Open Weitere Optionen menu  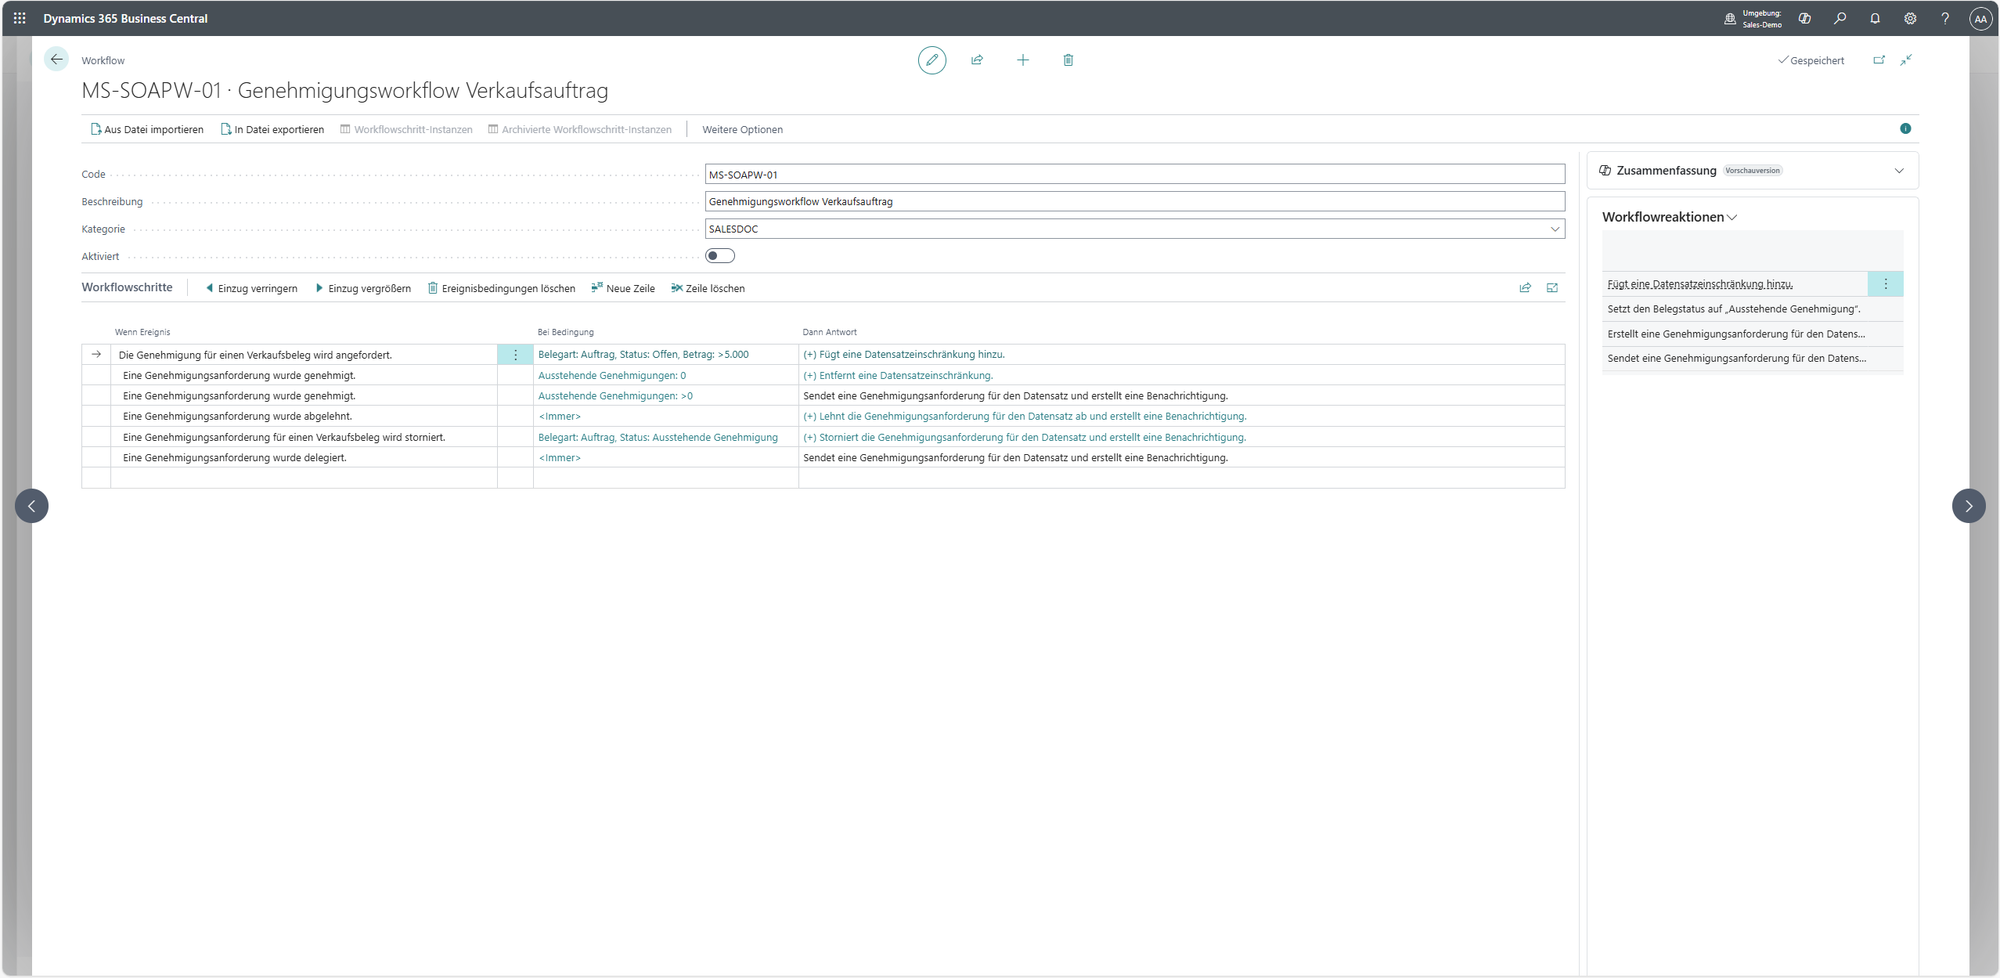[742, 130]
